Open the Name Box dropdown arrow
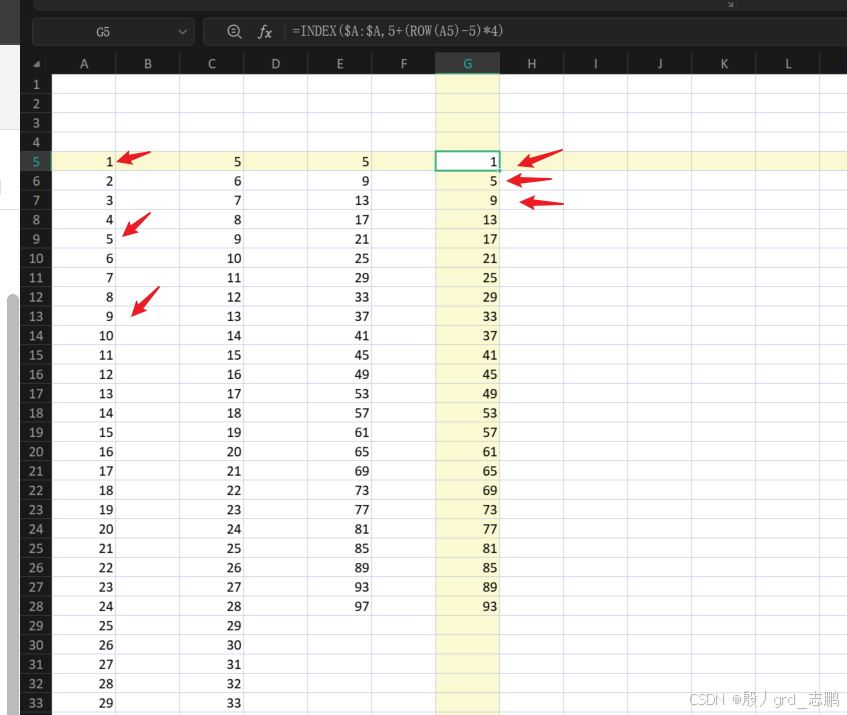 (x=183, y=32)
